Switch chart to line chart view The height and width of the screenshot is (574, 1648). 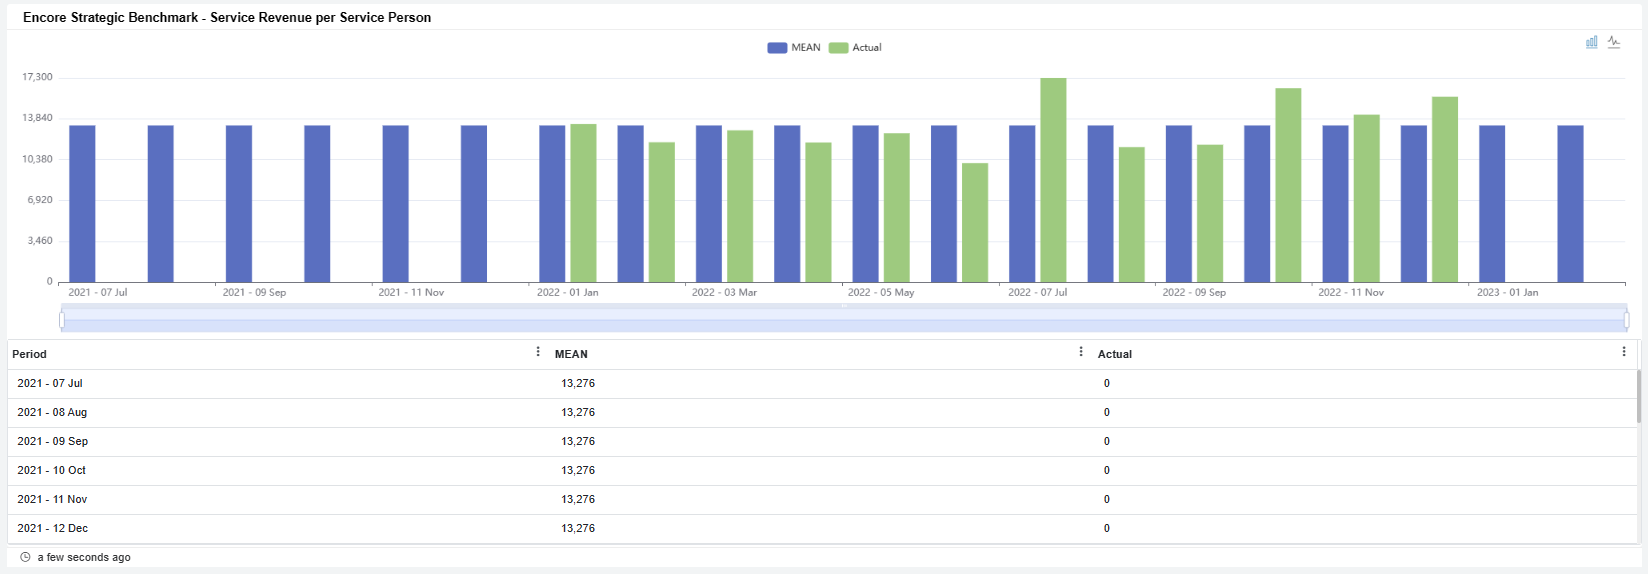1614,42
